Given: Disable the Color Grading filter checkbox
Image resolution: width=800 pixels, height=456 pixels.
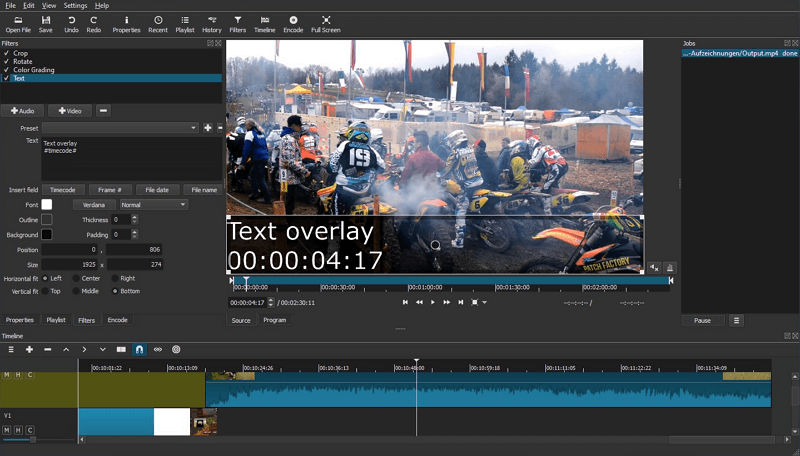Looking at the screenshot, I should (x=6, y=70).
